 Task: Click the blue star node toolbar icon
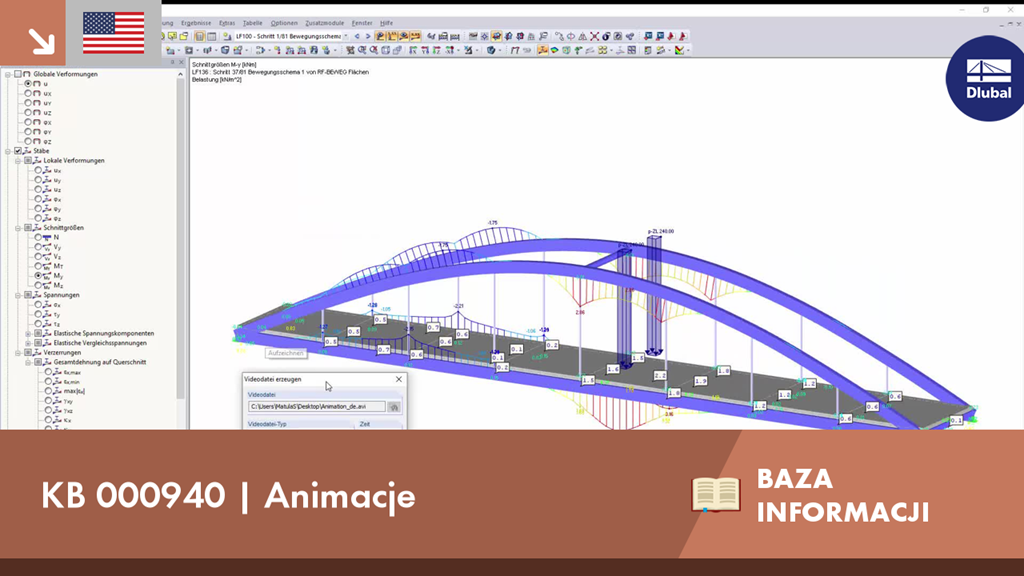(485, 37)
